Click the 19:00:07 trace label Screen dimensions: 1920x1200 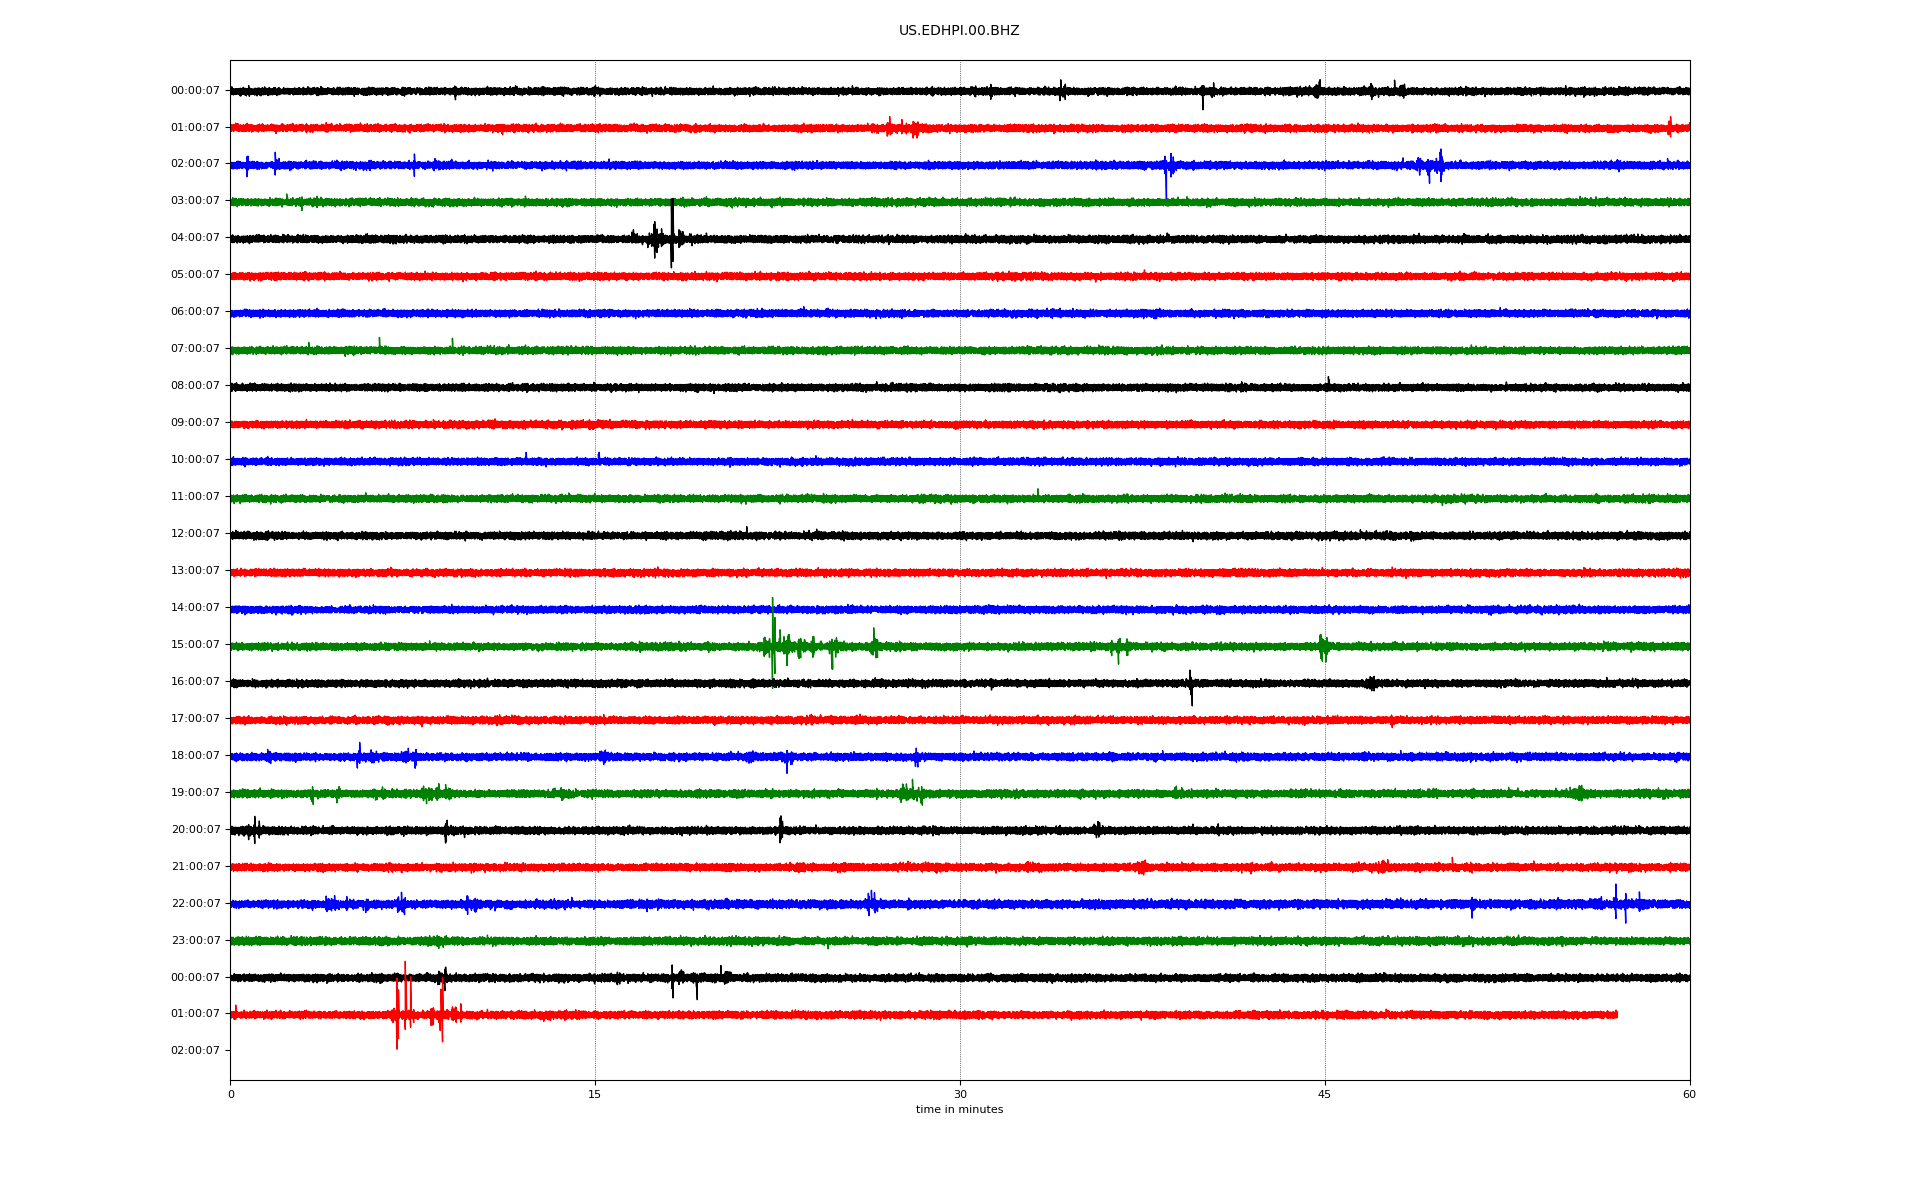pyautogui.click(x=195, y=793)
